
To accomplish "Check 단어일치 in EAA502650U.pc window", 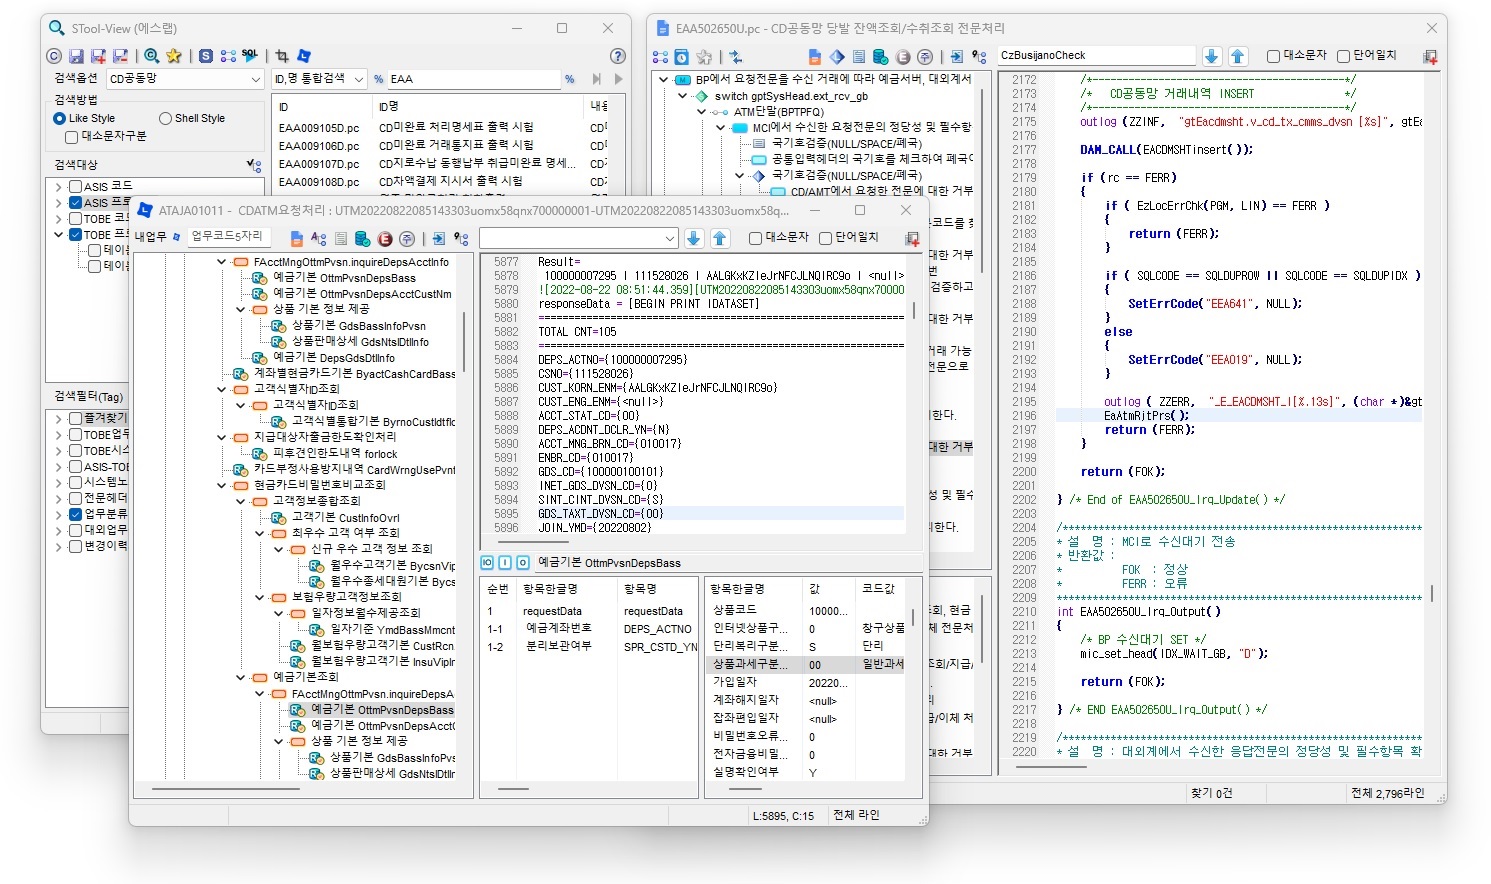I will (1344, 56).
